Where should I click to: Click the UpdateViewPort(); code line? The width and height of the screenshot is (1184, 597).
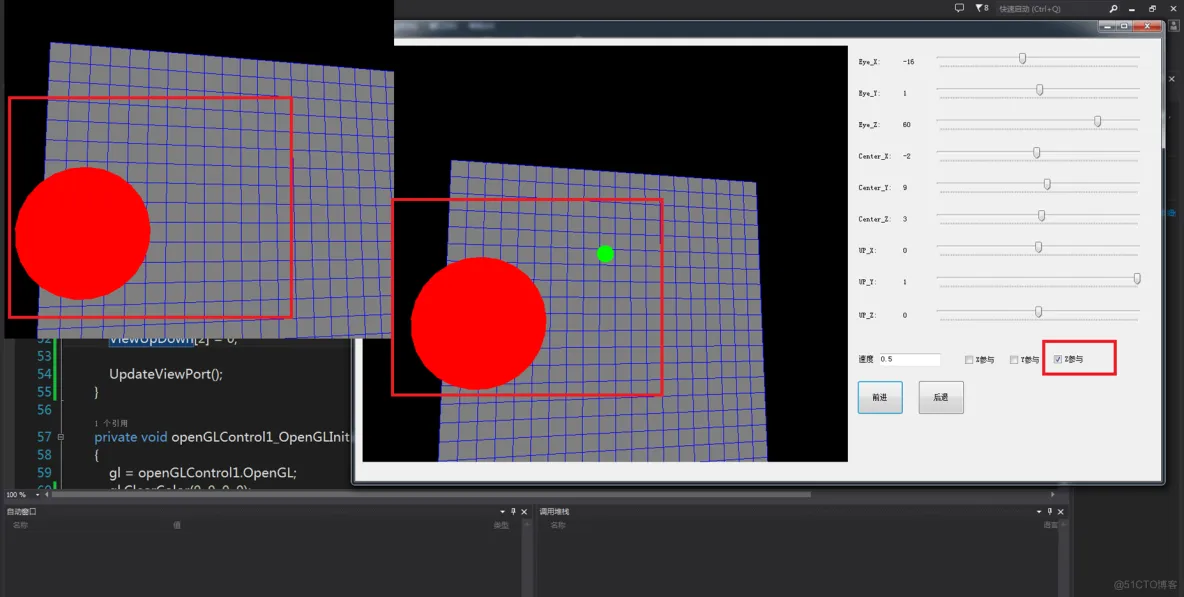pos(166,374)
